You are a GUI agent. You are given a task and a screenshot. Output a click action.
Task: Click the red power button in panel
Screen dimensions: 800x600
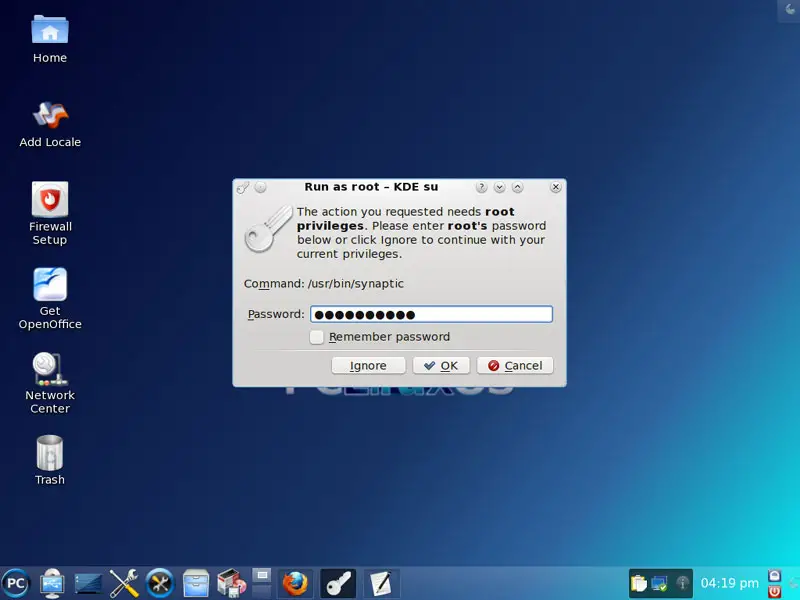click(775, 590)
